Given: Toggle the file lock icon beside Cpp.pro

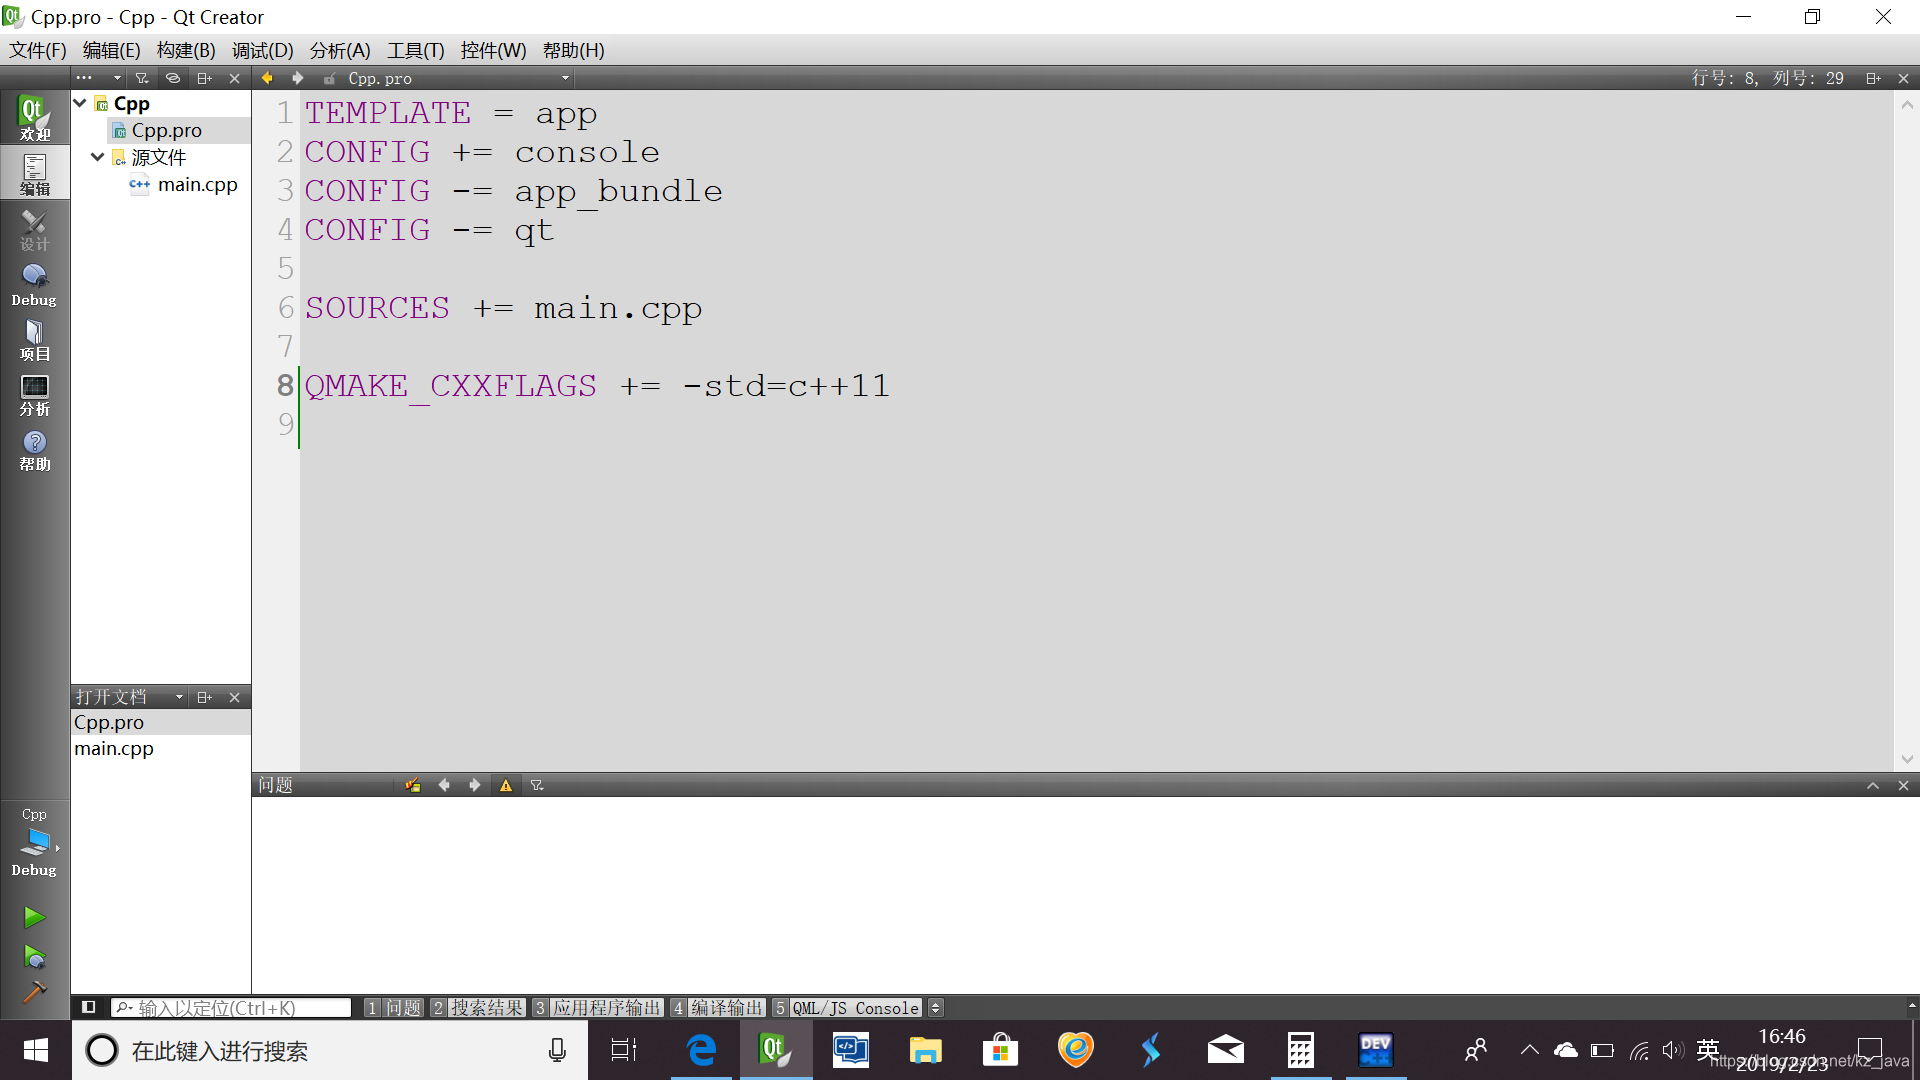Looking at the screenshot, I should point(329,78).
